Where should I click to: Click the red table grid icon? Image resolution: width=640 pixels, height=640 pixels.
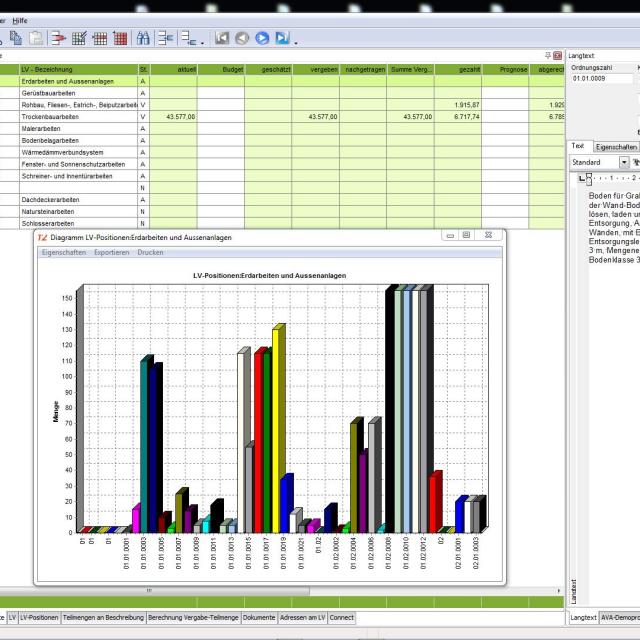(120, 38)
